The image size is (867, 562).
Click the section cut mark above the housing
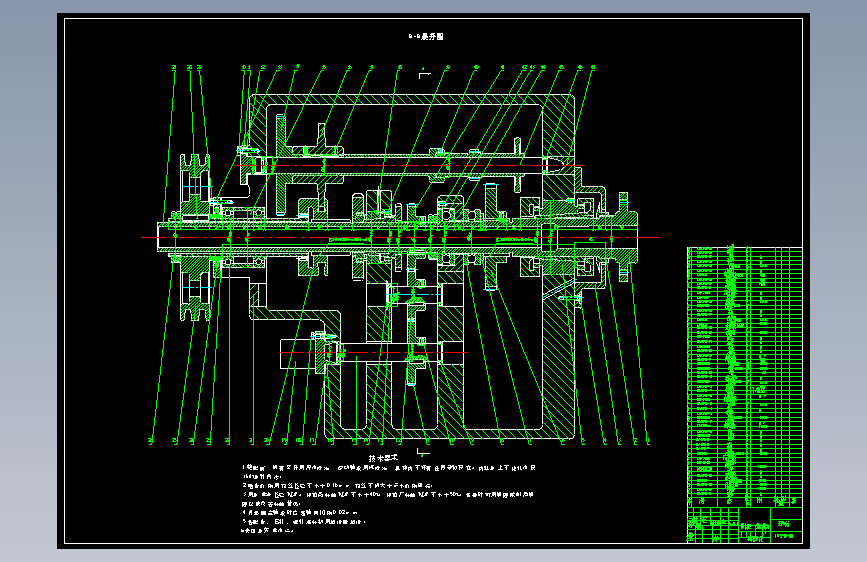pyautogui.click(x=424, y=74)
